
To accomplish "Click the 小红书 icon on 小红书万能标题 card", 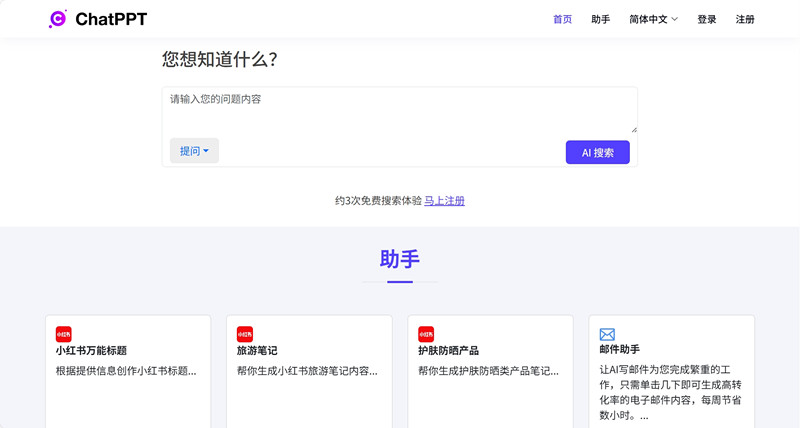I will click(x=64, y=334).
